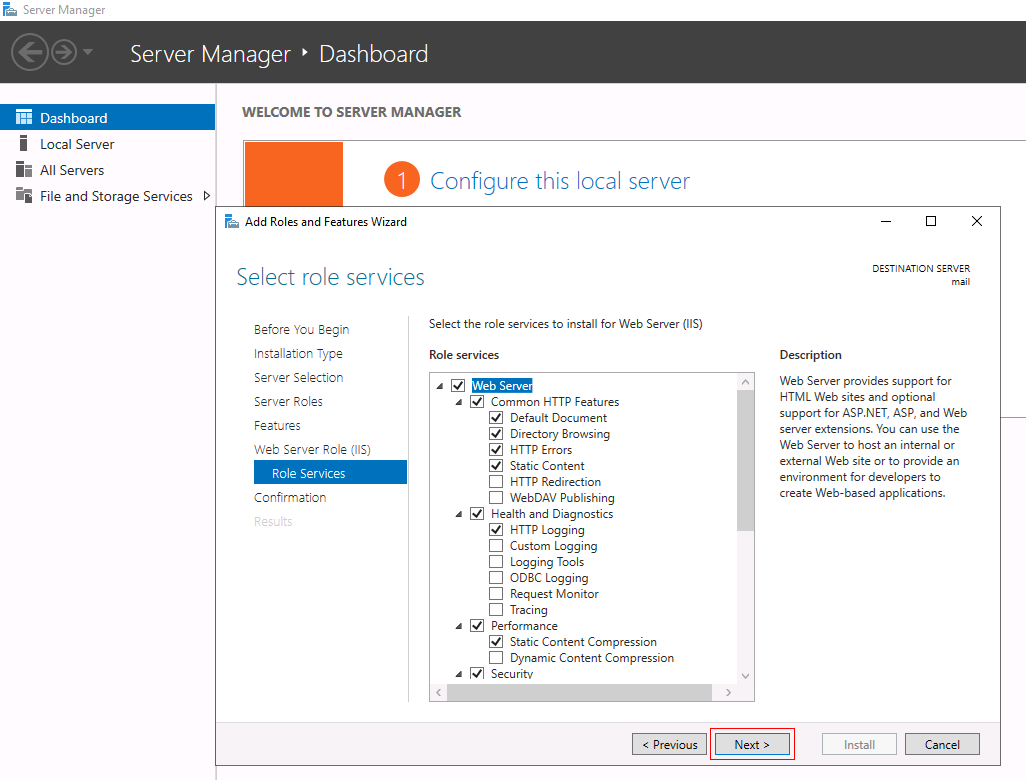Toggle the Health and Diagnostics checkbox

coord(477,514)
